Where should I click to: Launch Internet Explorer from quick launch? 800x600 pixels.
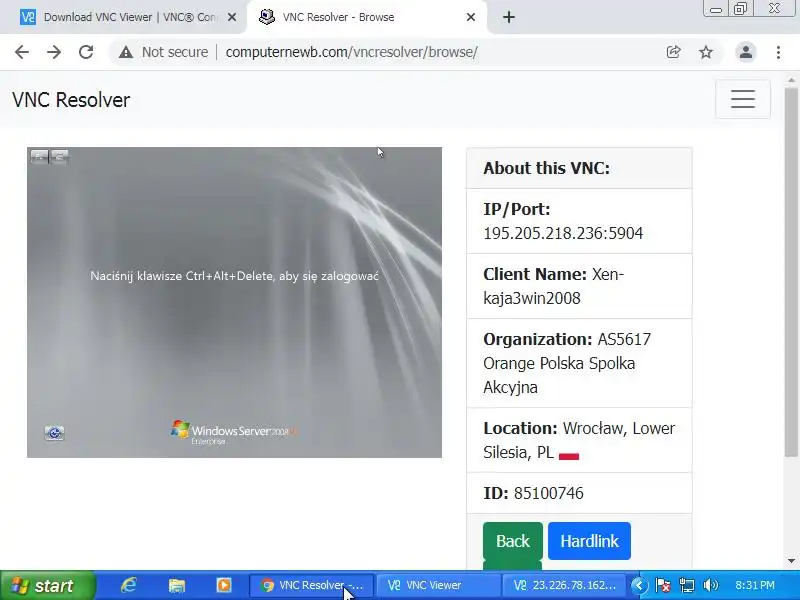[x=129, y=585]
